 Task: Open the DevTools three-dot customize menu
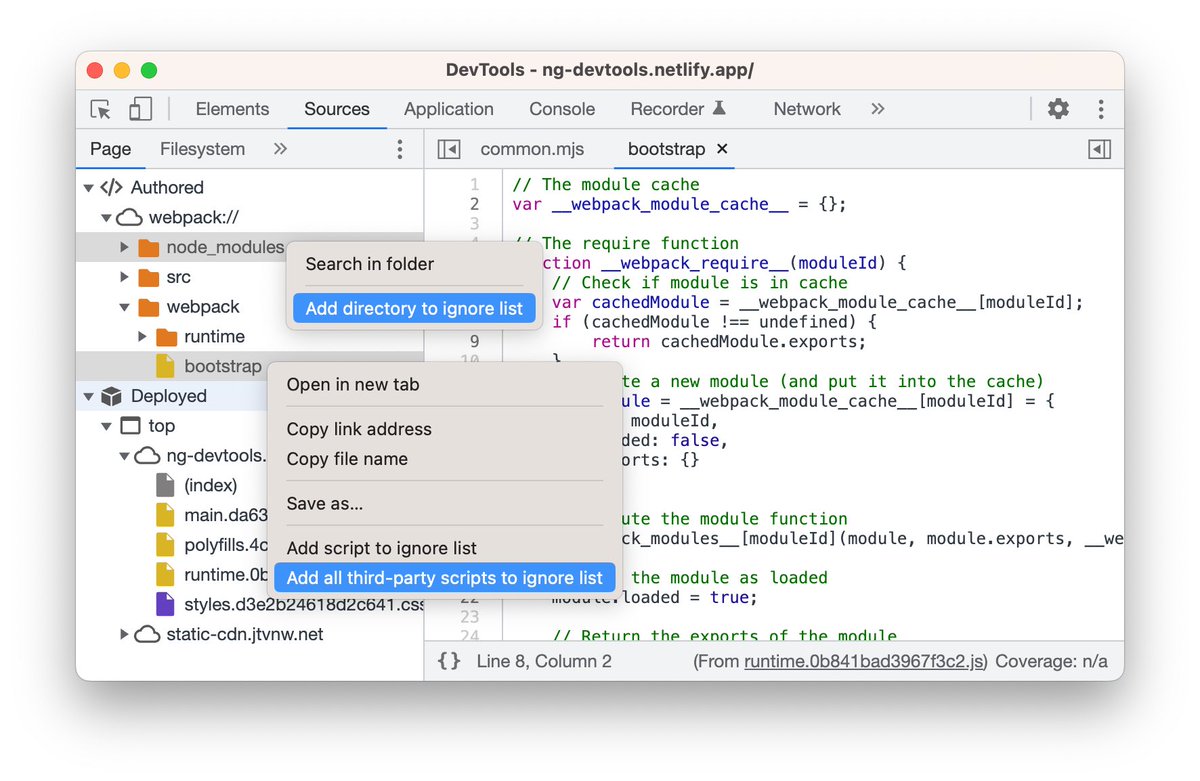[x=1101, y=109]
